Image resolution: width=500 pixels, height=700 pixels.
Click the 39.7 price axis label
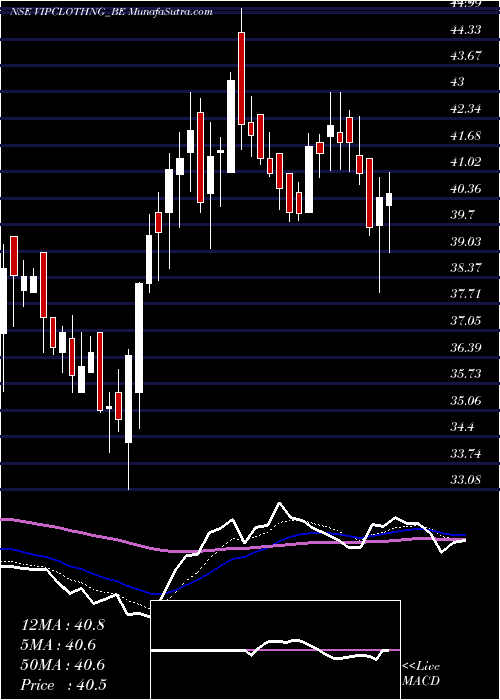(462, 215)
